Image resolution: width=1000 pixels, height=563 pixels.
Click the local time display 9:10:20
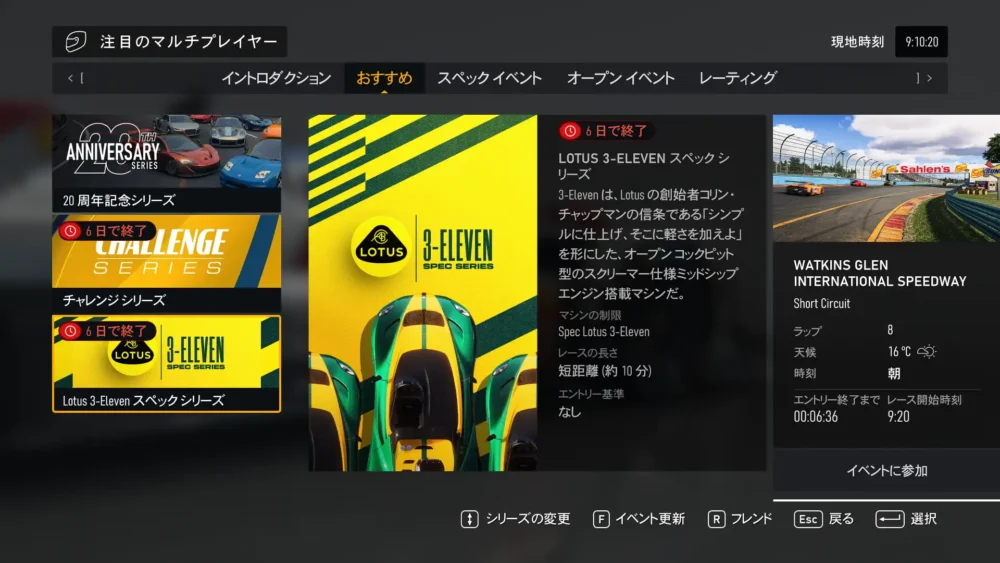pyautogui.click(x=922, y=42)
